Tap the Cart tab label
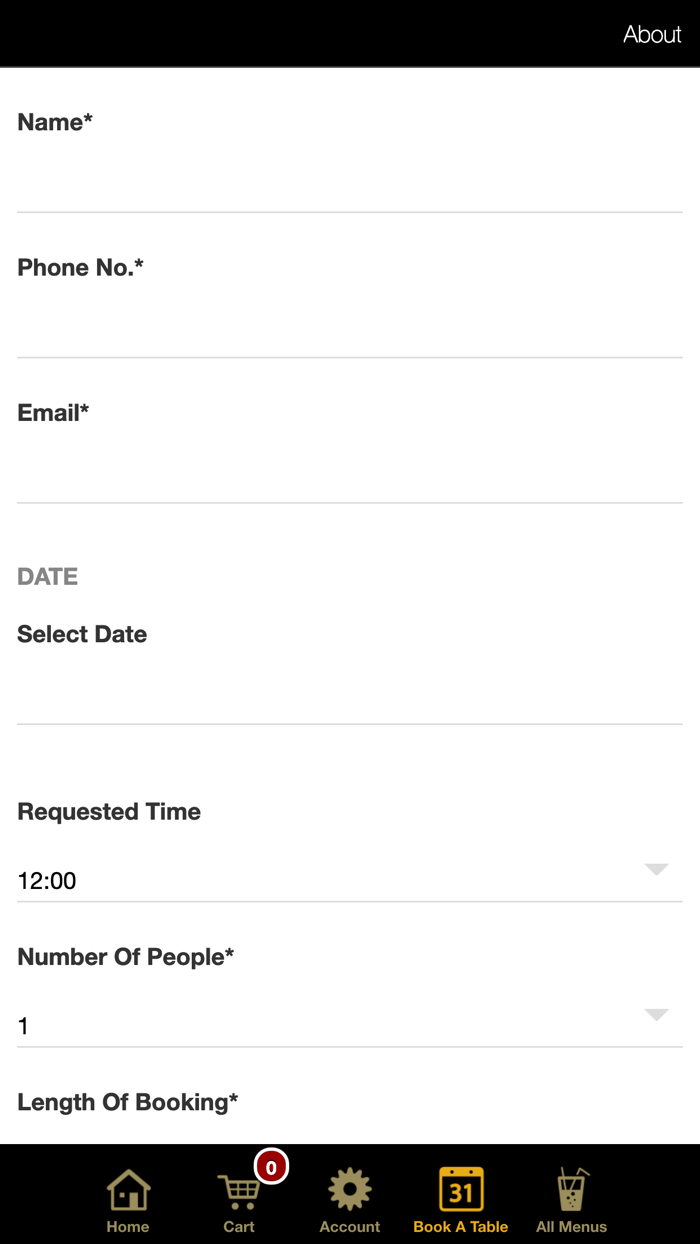 click(x=239, y=1227)
